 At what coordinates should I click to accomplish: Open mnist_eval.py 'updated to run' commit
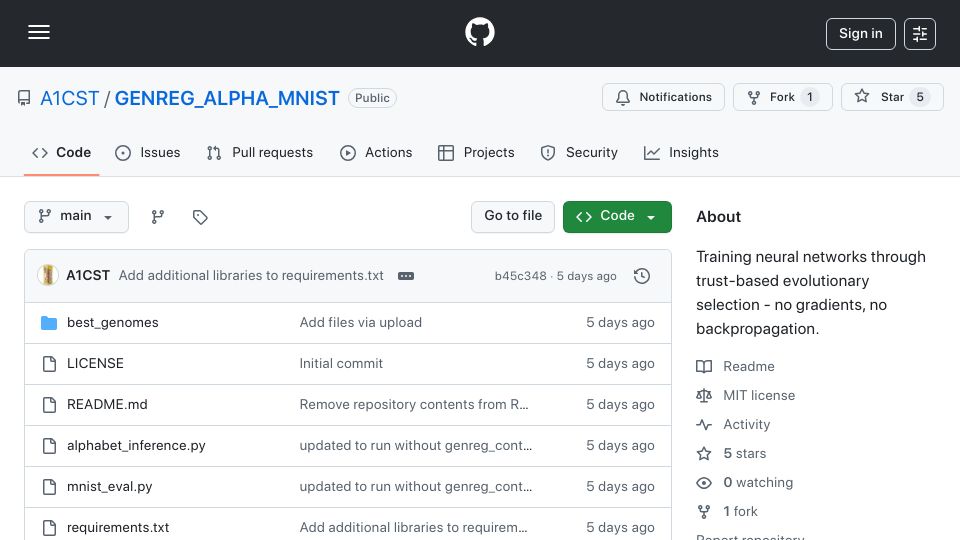pos(416,487)
